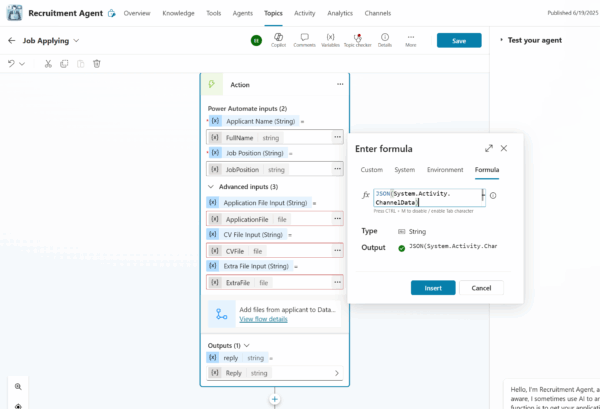Open the ellipsis menu on CVFile row

[337, 250]
